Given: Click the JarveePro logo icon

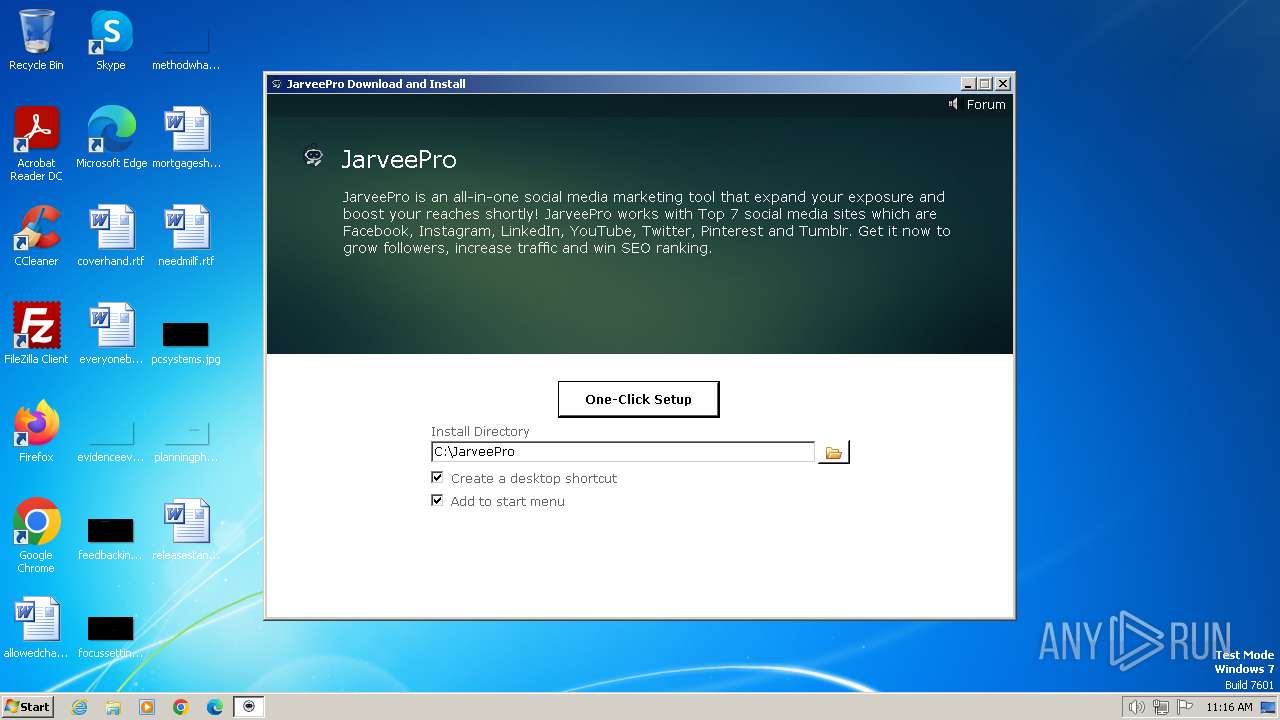Looking at the screenshot, I should (314, 157).
